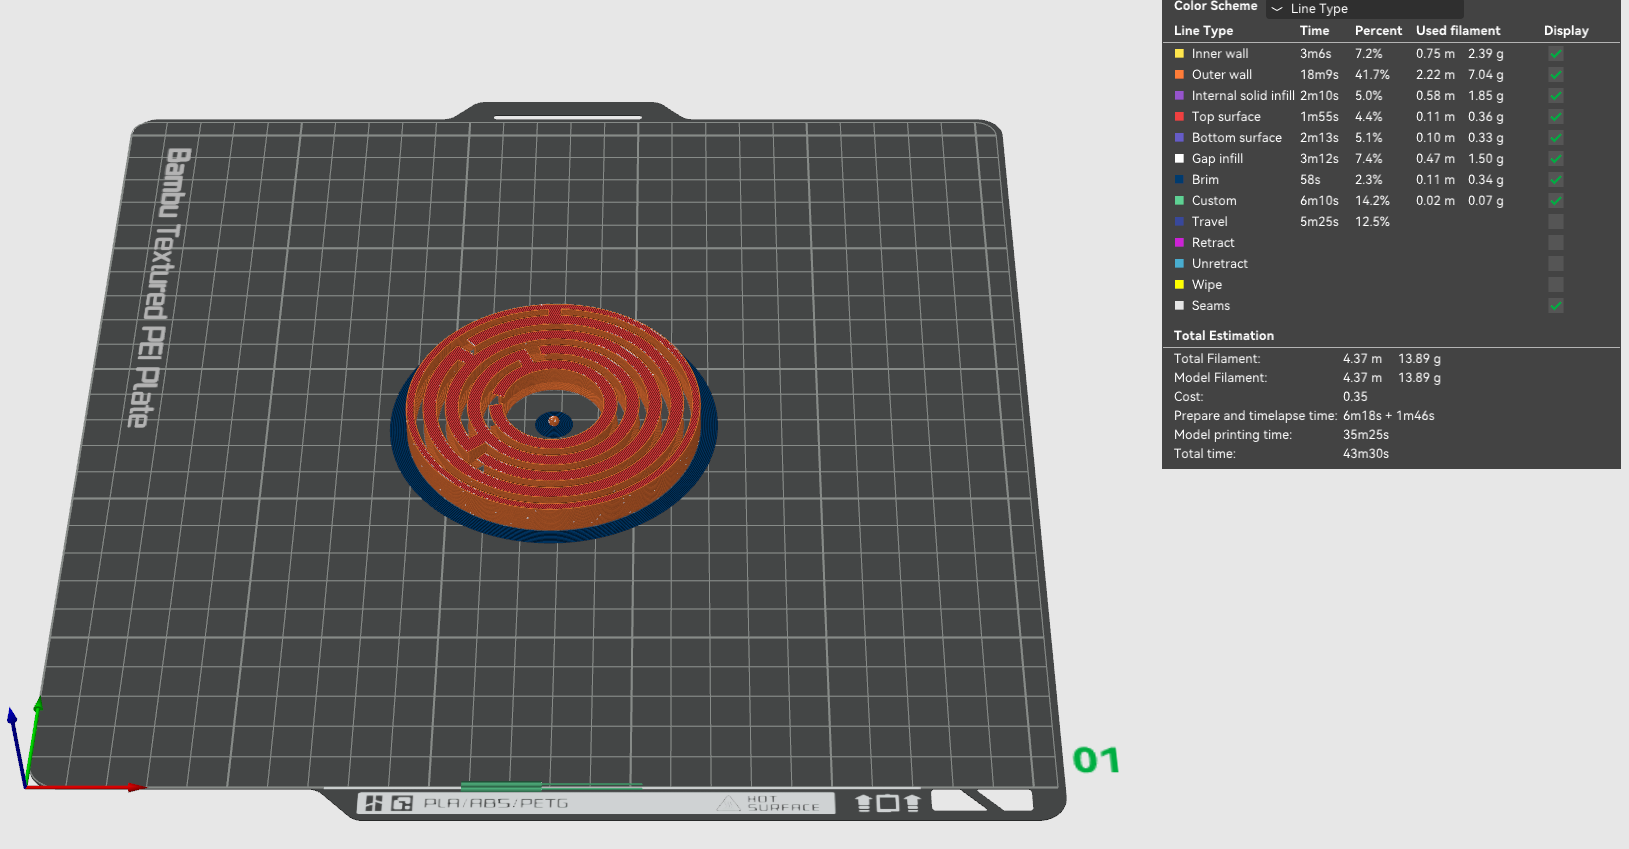
Task: Click the red Top surface color swatch
Action: coord(1179,117)
